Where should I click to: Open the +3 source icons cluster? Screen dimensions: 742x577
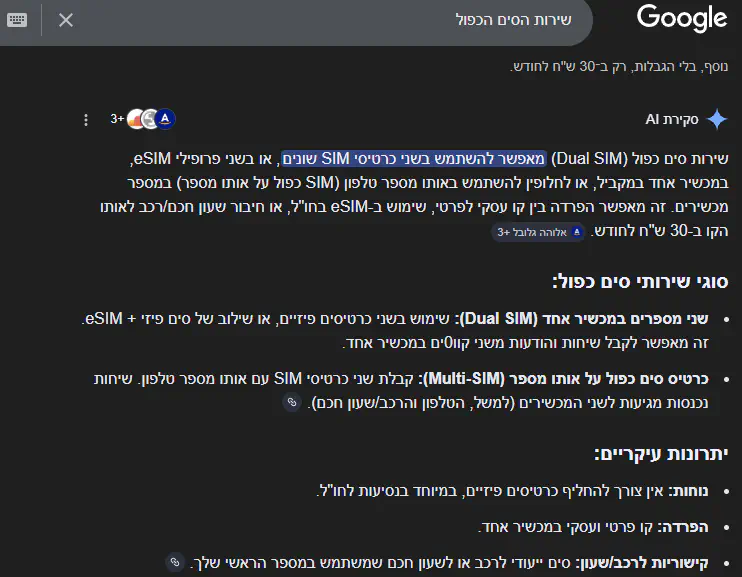click(x=142, y=120)
